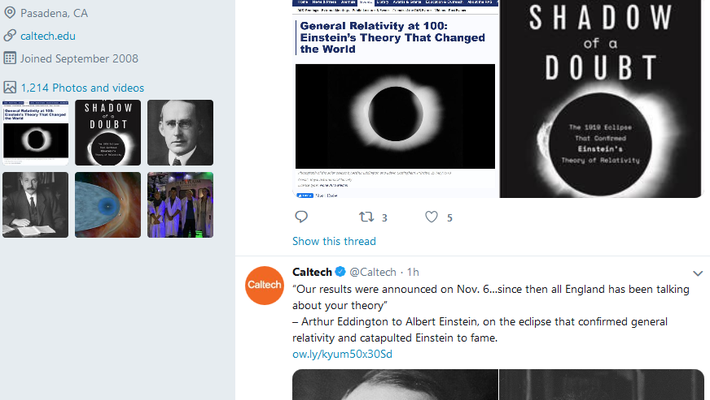Open the magnetosphere illustration thumbnail
This screenshot has width=710, height=400.
click(108, 204)
